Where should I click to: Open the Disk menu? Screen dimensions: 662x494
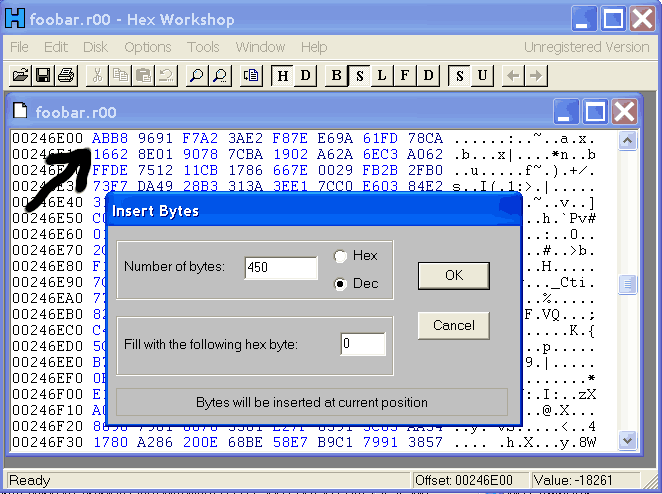(95, 47)
